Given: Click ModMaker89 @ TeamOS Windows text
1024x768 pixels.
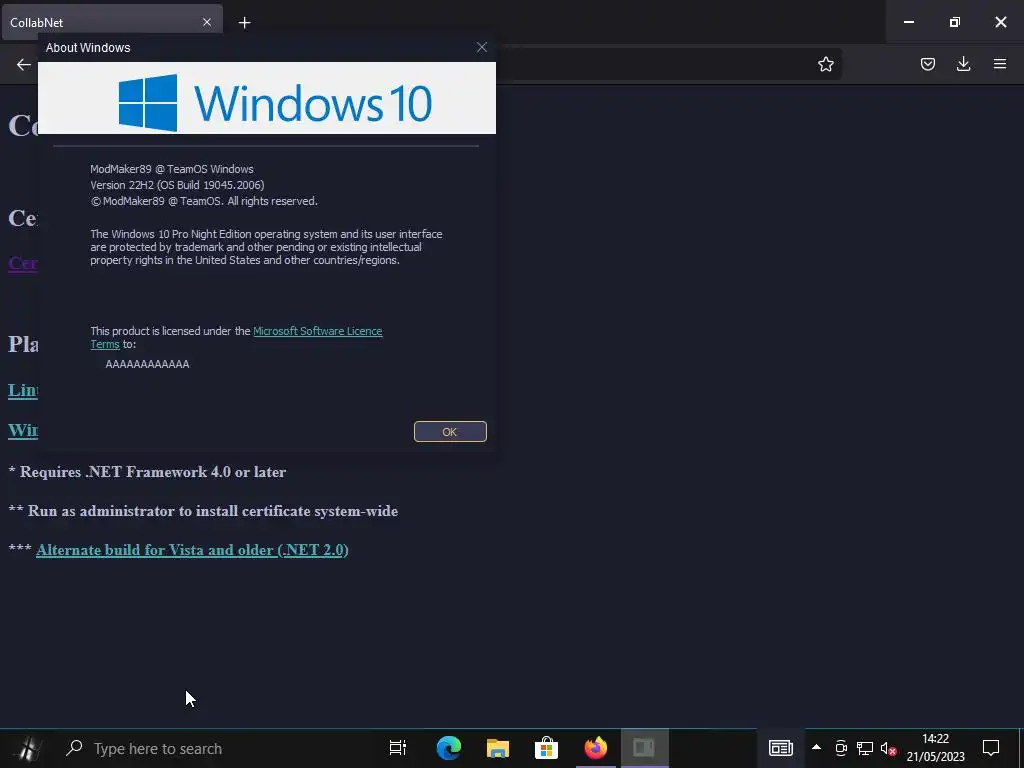Looking at the screenshot, I should point(172,168).
